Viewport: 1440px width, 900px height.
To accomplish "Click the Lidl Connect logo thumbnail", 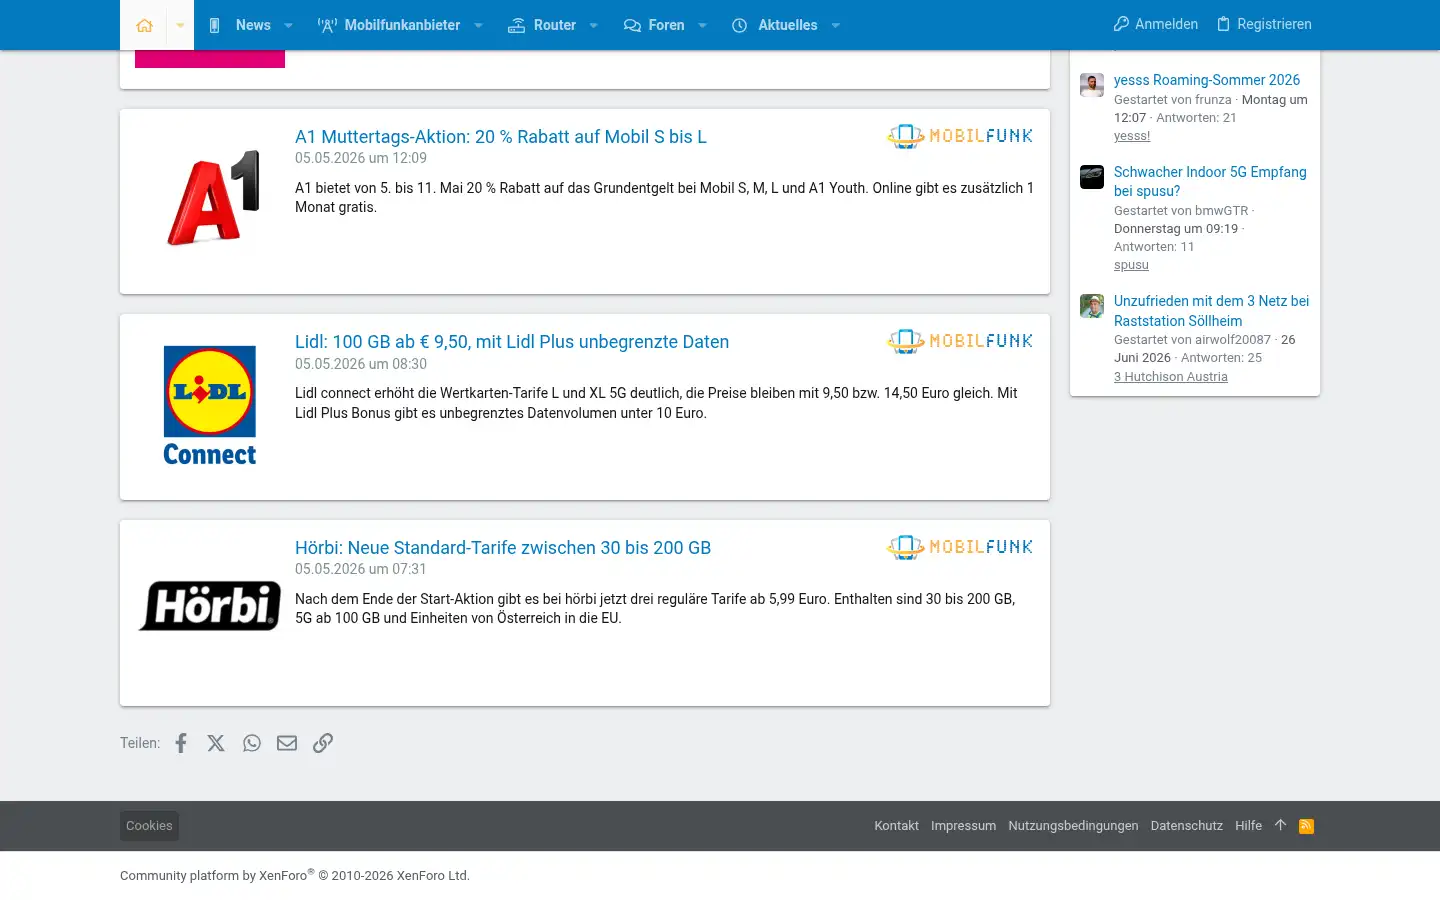I will pos(210,405).
